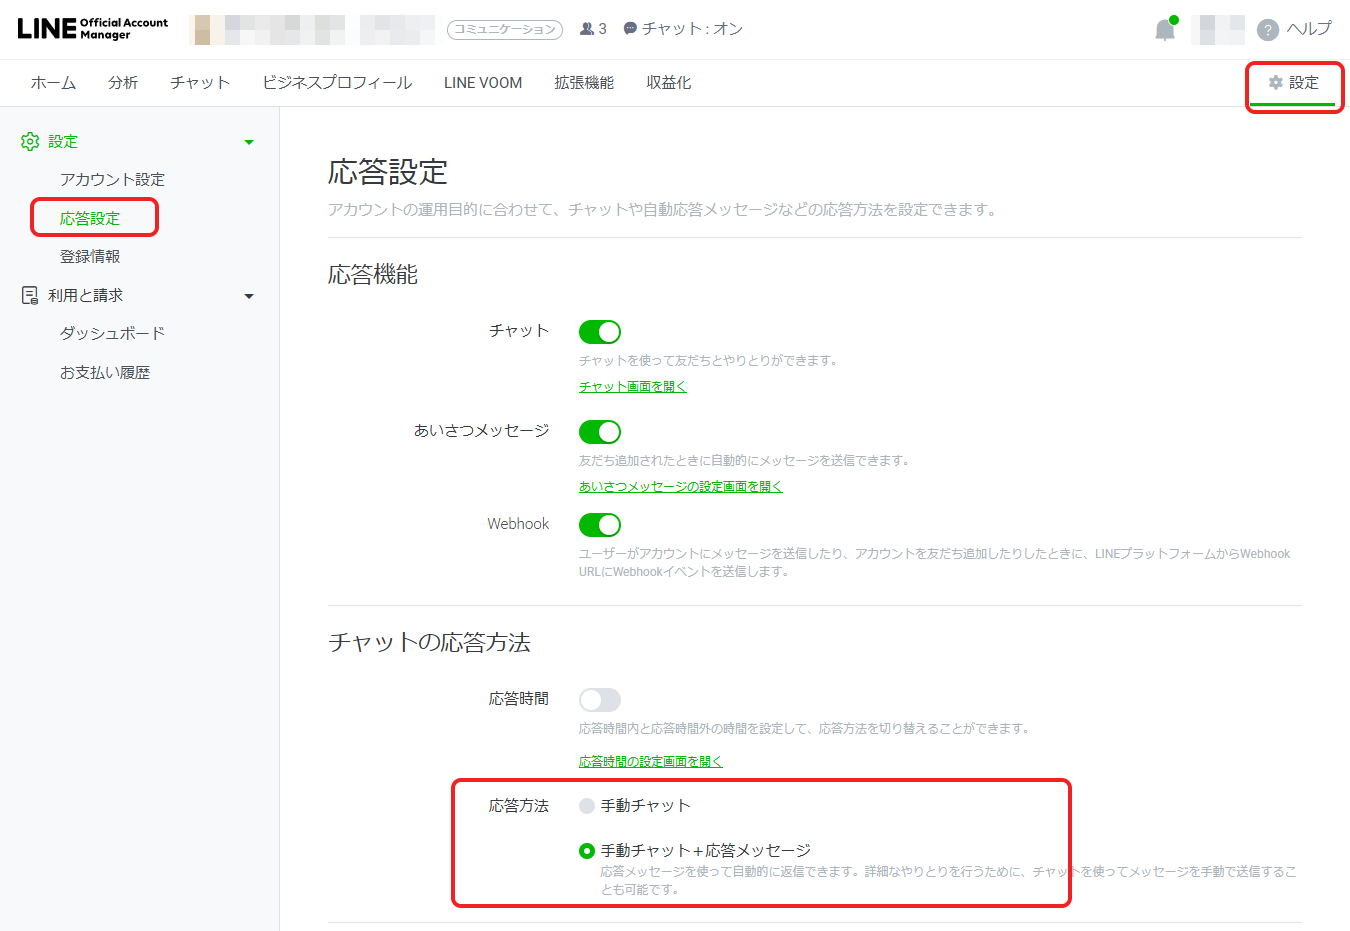Disable the あいさつメッセージ toggle
Image resolution: width=1350 pixels, height=931 pixels.
point(600,431)
